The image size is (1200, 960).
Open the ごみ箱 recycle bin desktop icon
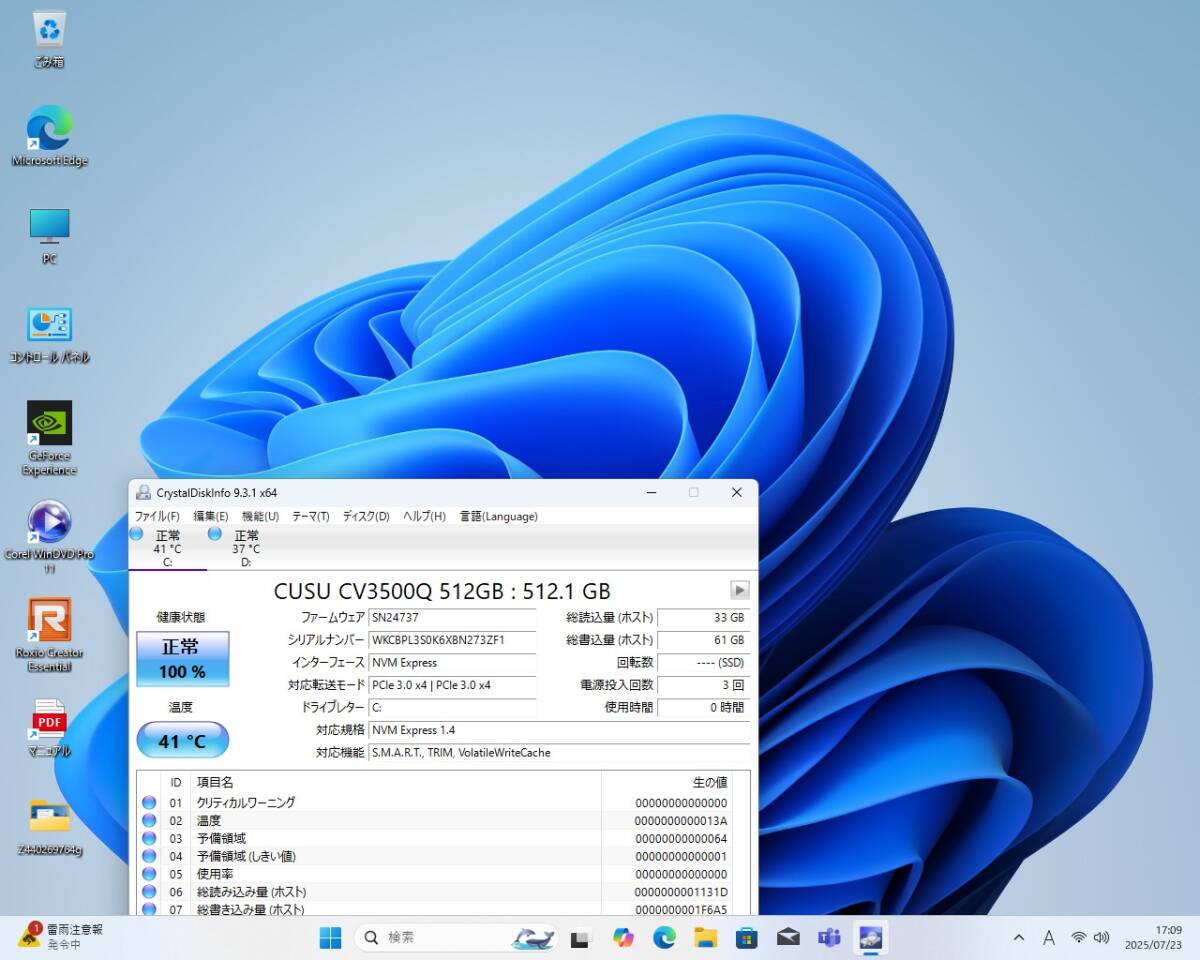(49, 38)
